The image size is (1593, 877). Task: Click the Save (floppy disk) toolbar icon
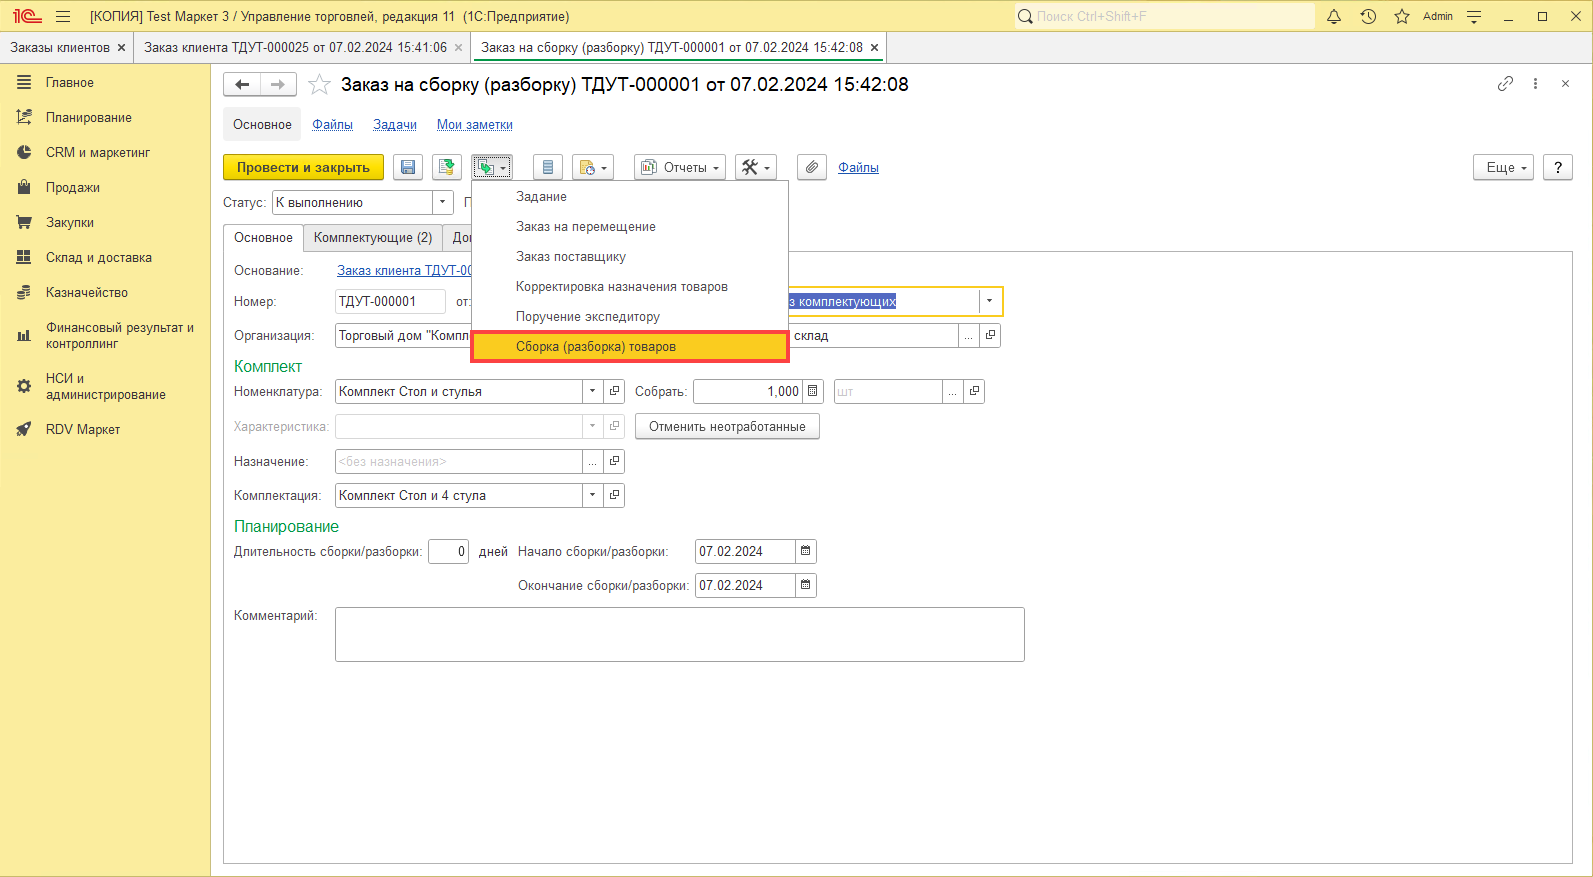point(408,168)
